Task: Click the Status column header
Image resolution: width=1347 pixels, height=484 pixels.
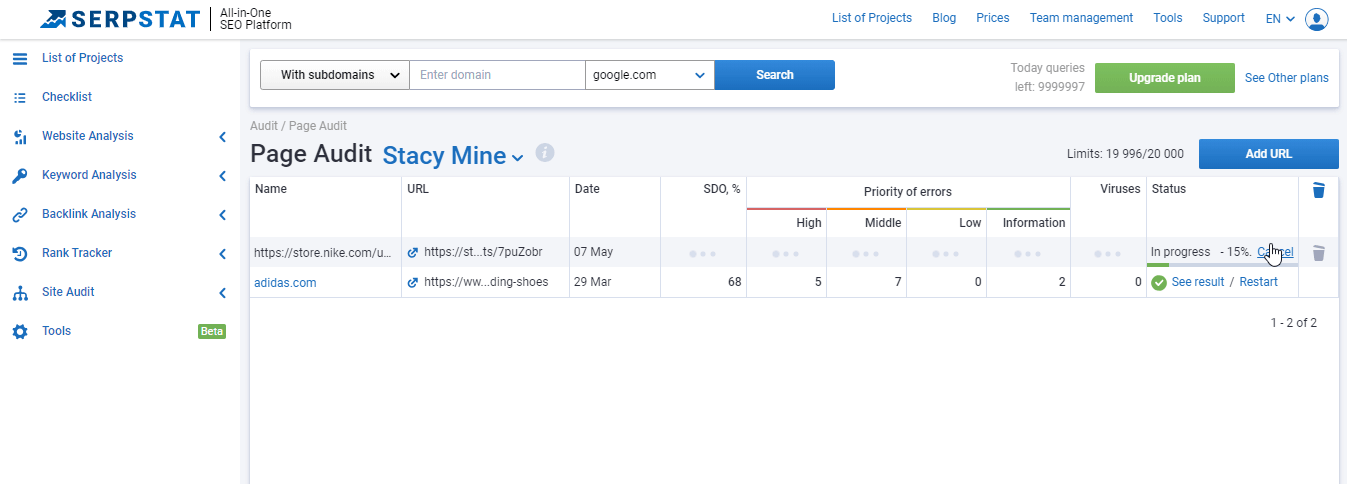Action: pos(1169,189)
